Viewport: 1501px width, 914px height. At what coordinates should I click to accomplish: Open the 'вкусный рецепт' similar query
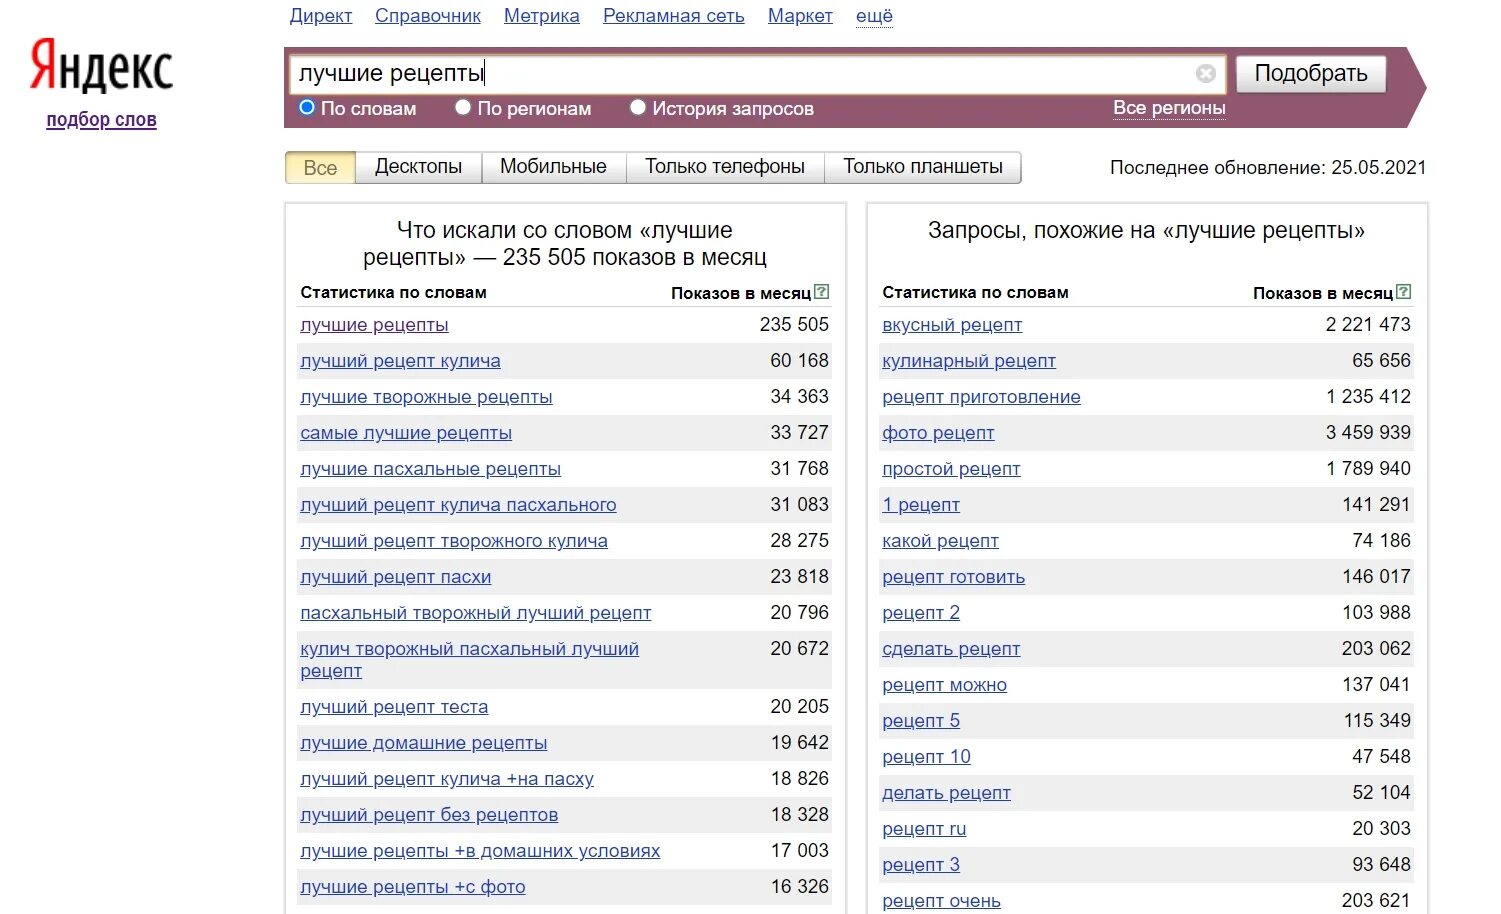[x=952, y=325]
